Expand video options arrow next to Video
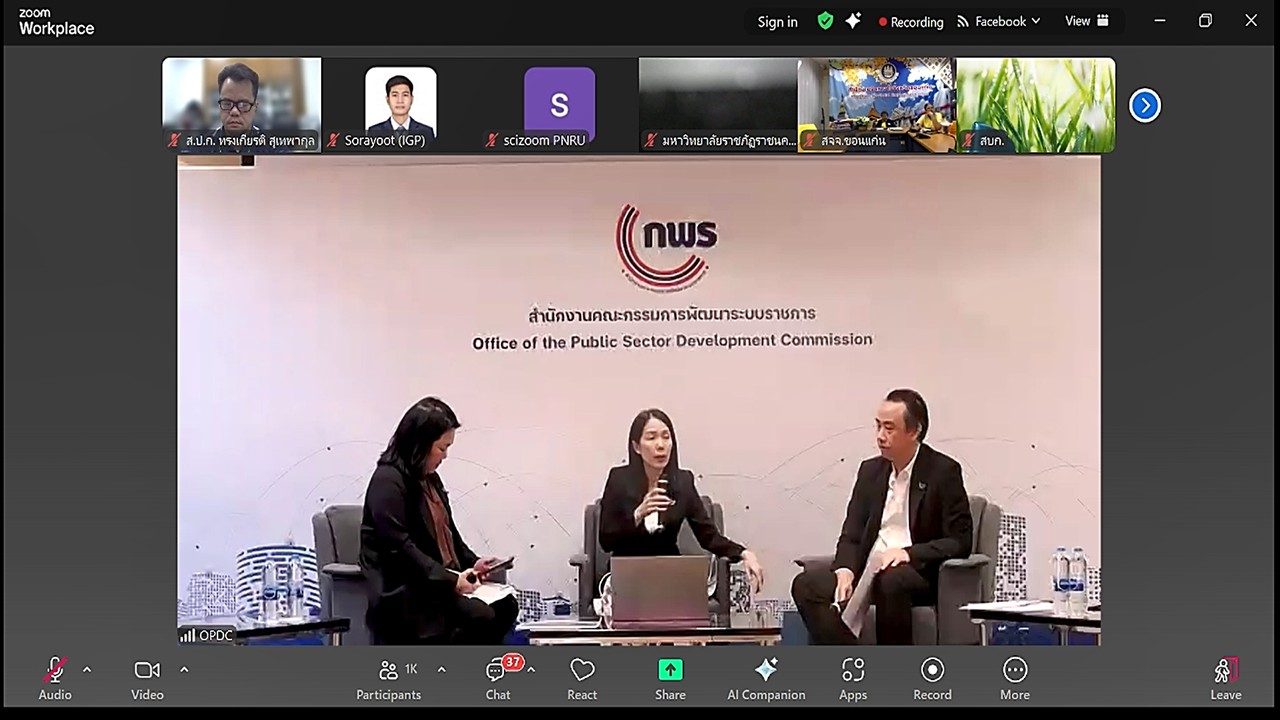The width and height of the screenshot is (1280, 720). tap(184, 670)
